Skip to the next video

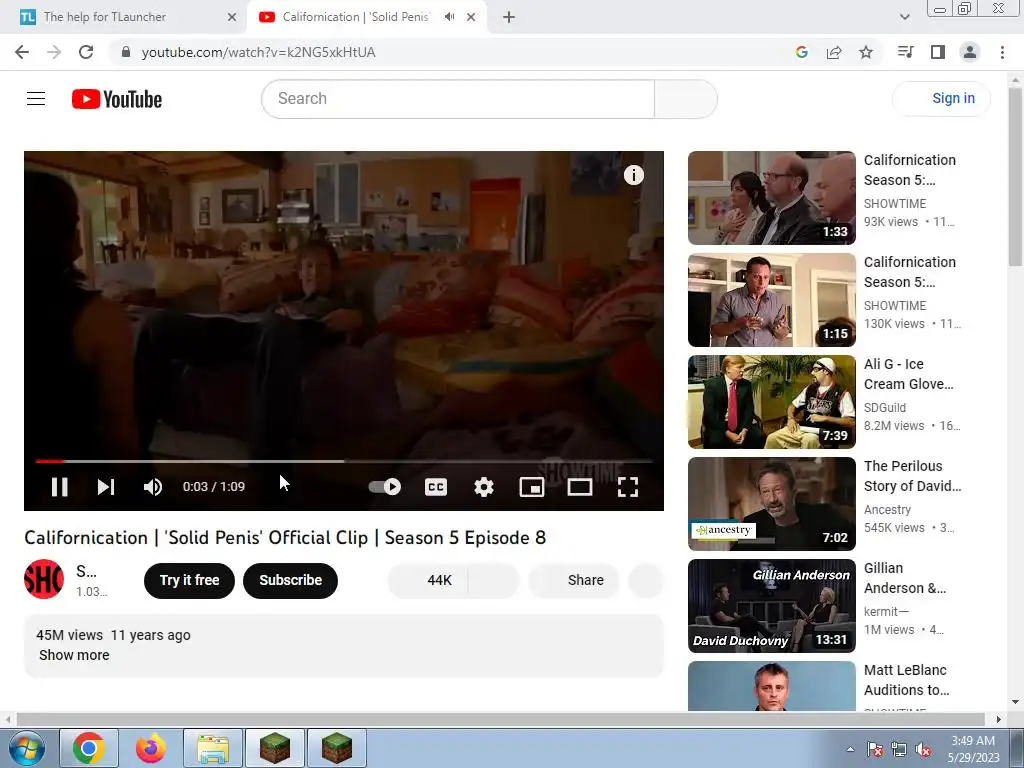(x=106, y=487)
